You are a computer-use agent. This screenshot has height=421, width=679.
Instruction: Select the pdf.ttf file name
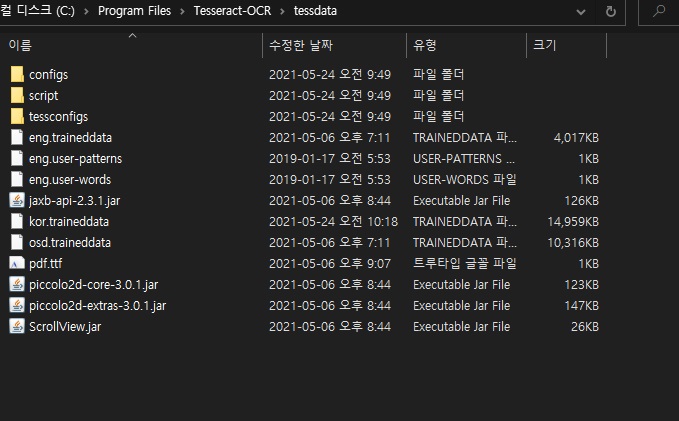(x=45, y=264)
